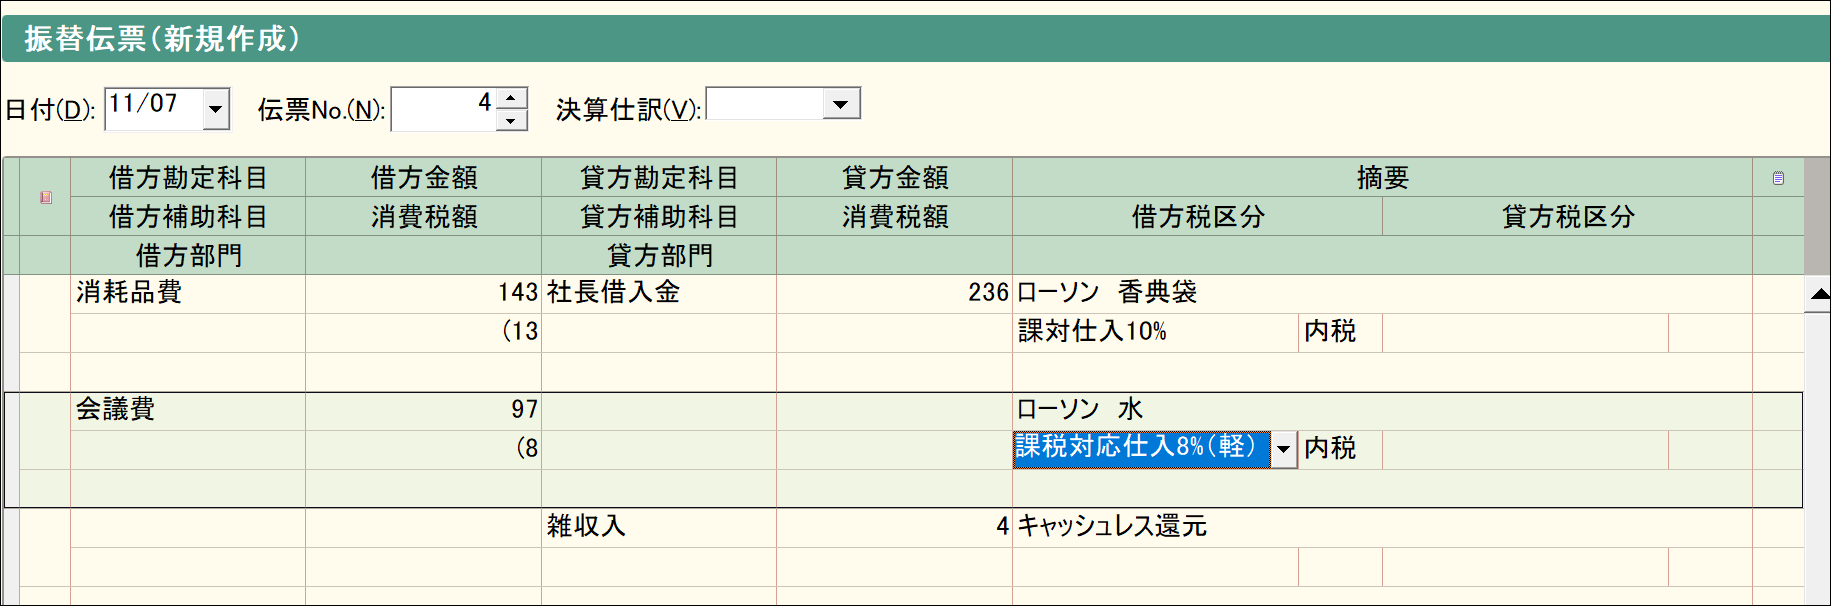The width and height of the screenshot is (1831, 606).
Task: Decrease 伝票No. with the down spinner
Action: [512, 120]
